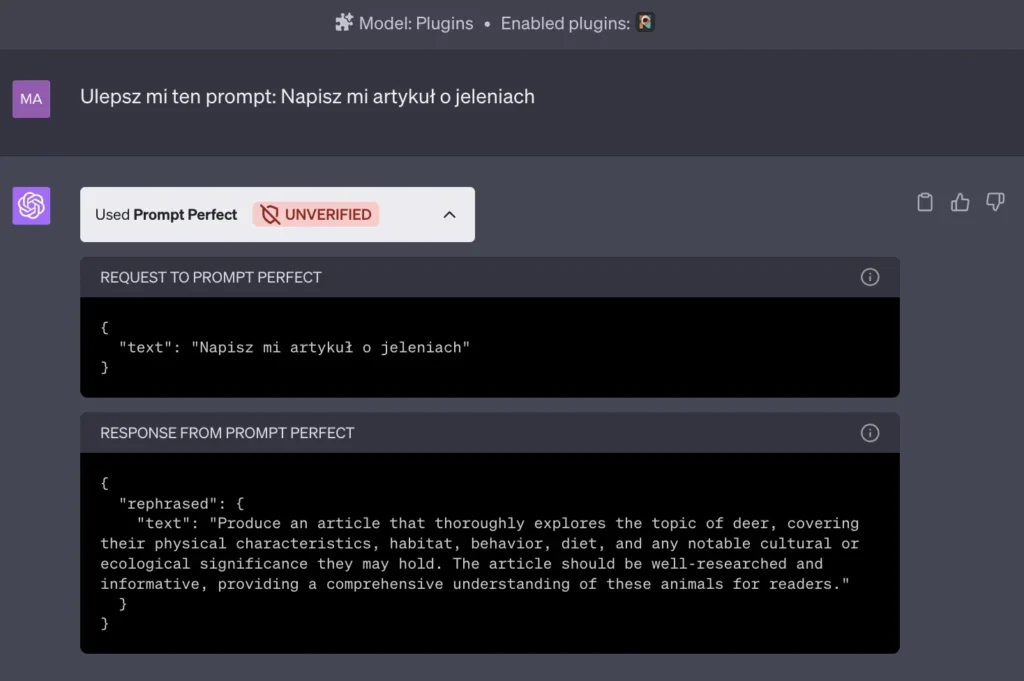Viewport: 1024px width, 681px height.
Task: Open the Model: Plugins selector
Action: 415,23
